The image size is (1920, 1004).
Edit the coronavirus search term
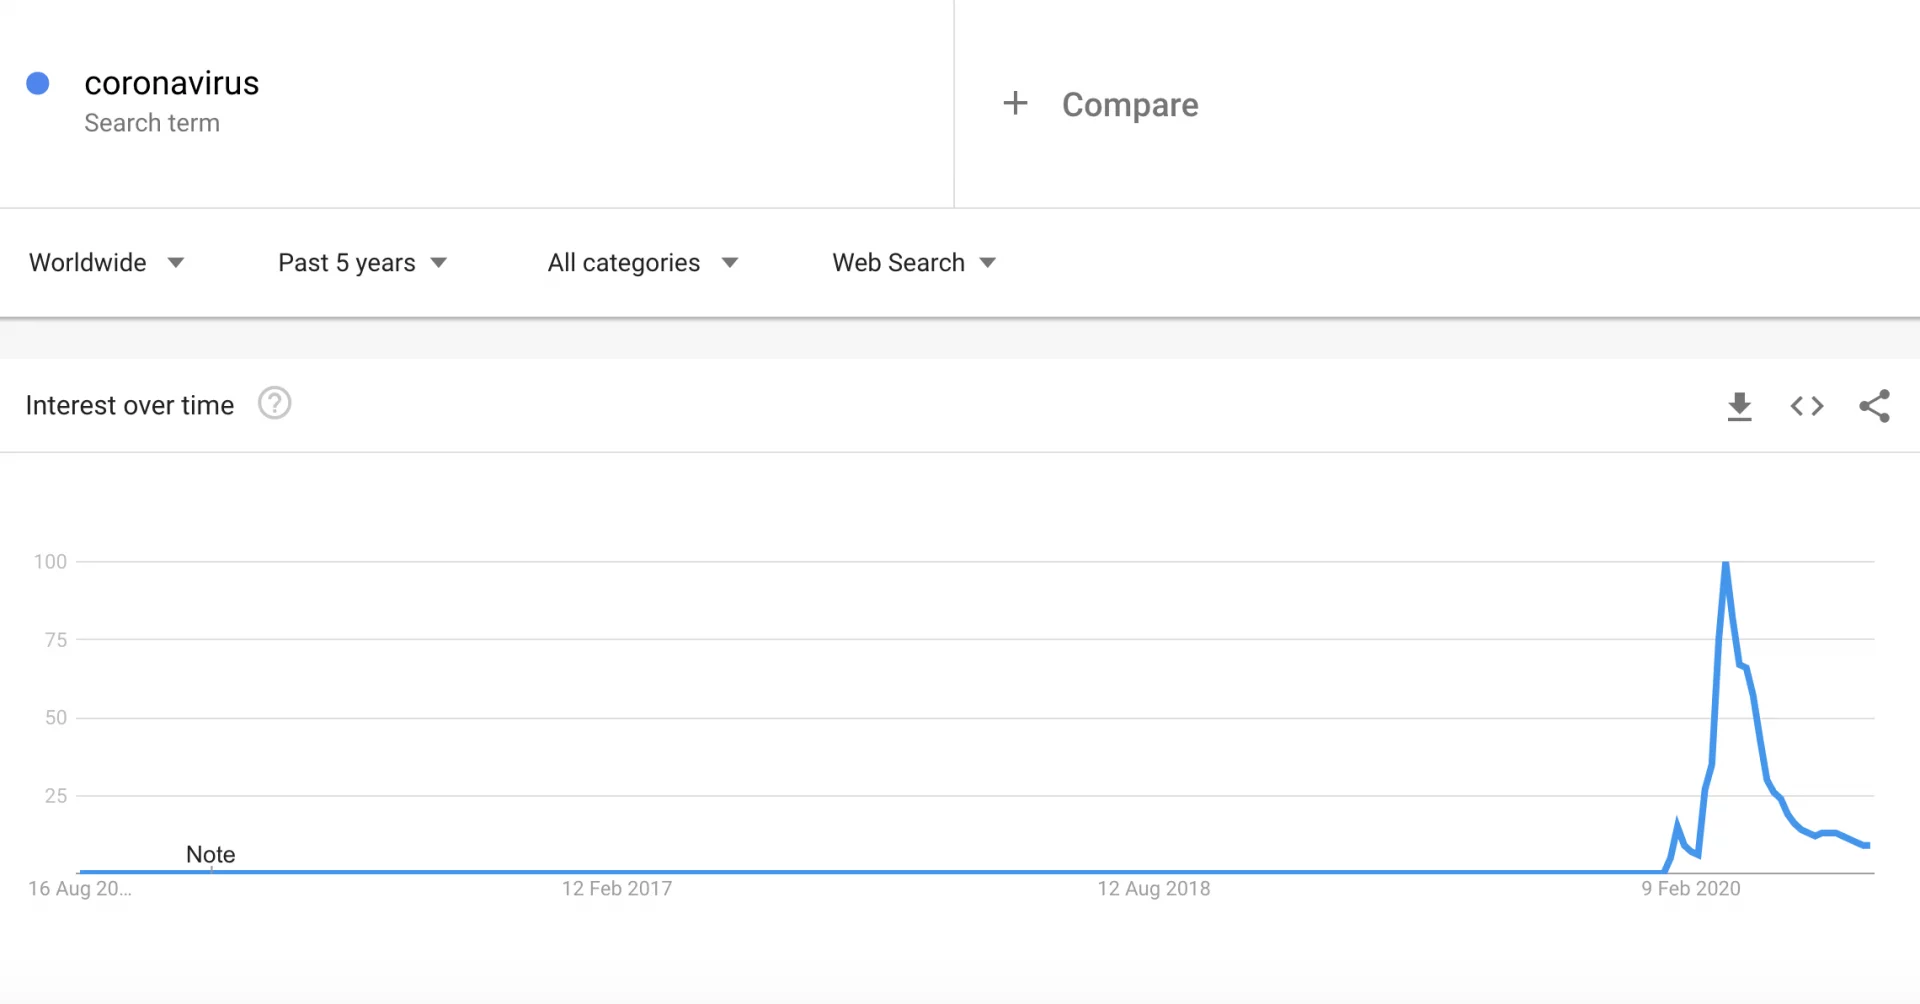[x=172, y=83]
